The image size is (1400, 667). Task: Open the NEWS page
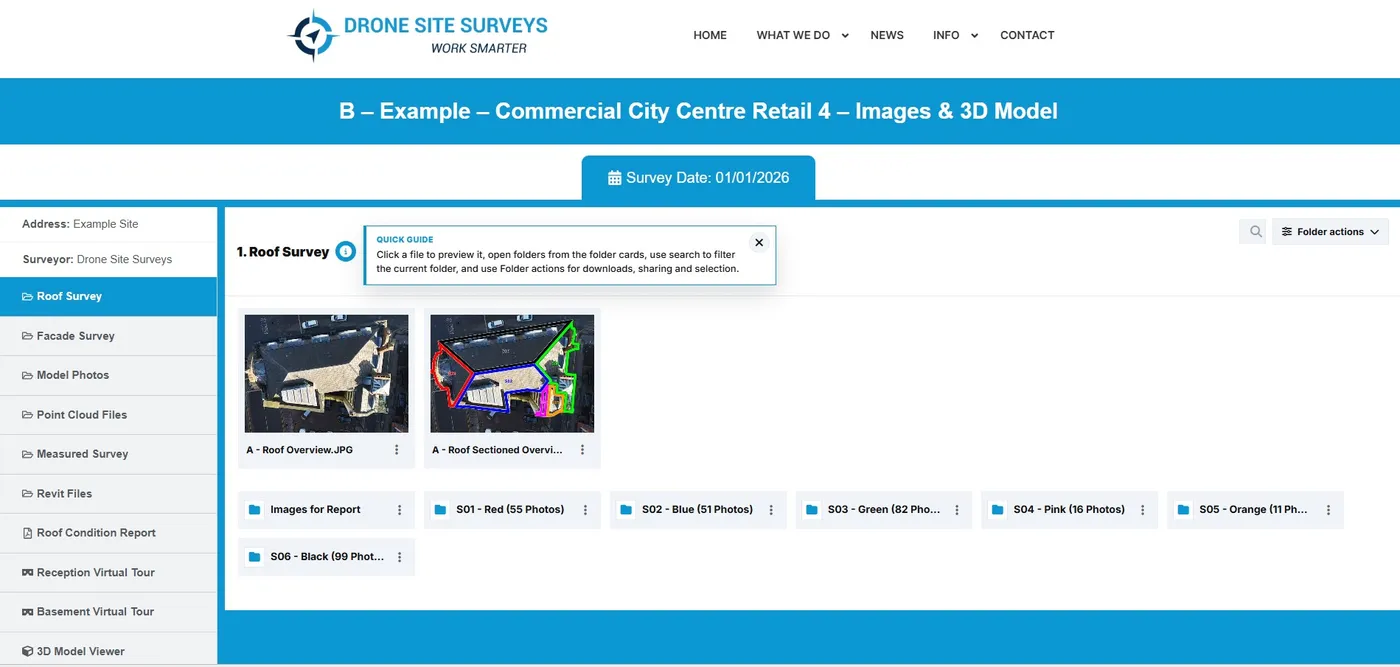click(x=887, y=35)
